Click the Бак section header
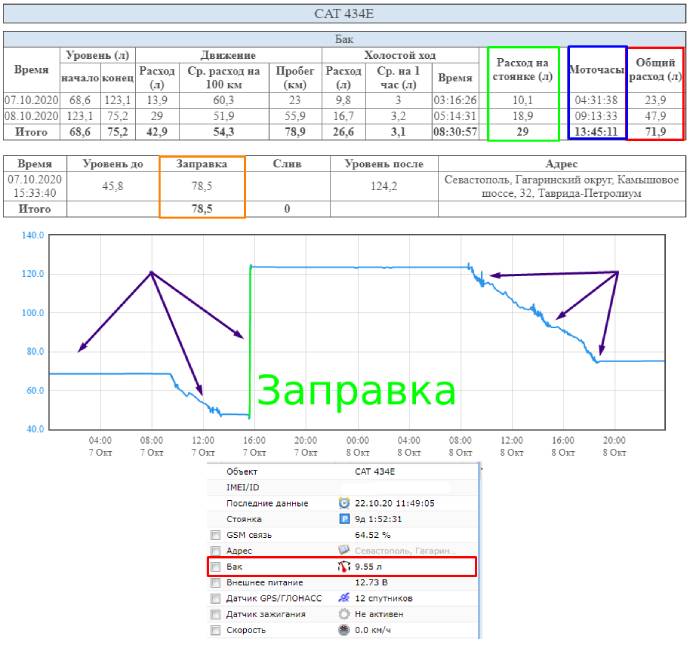 (344, 39)
